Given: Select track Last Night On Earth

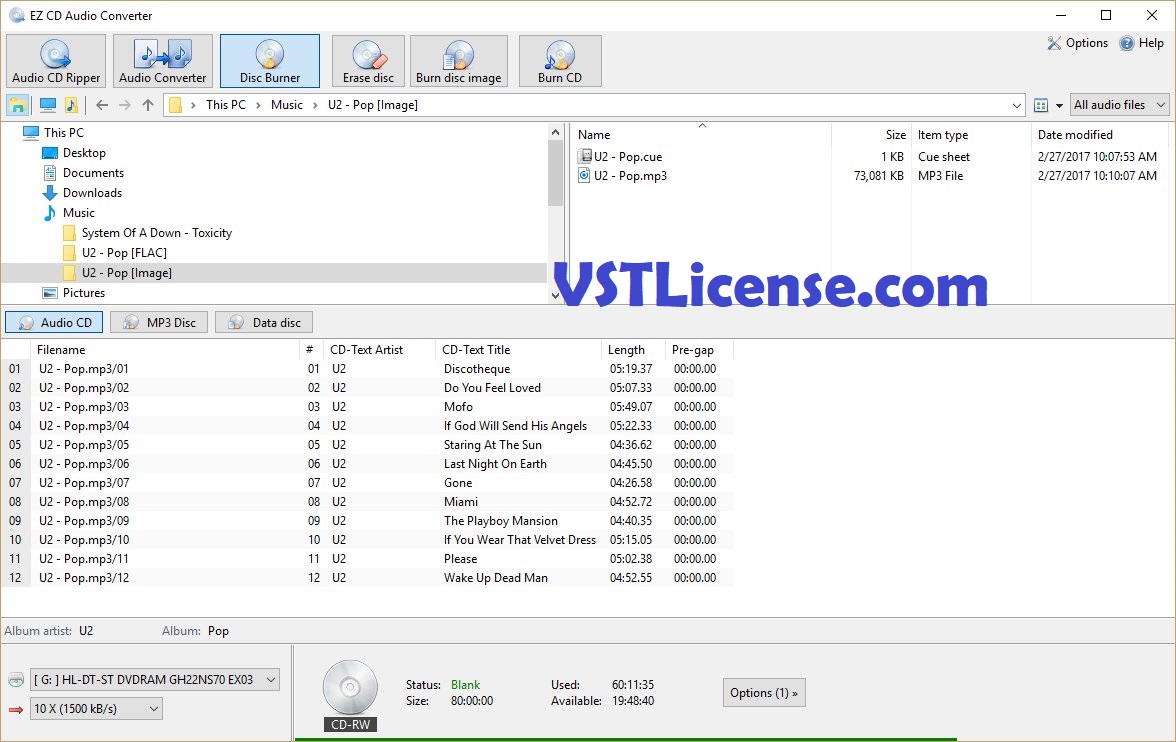Looking at the screenshot, I should pyautogui.click(x=495, y=464).
